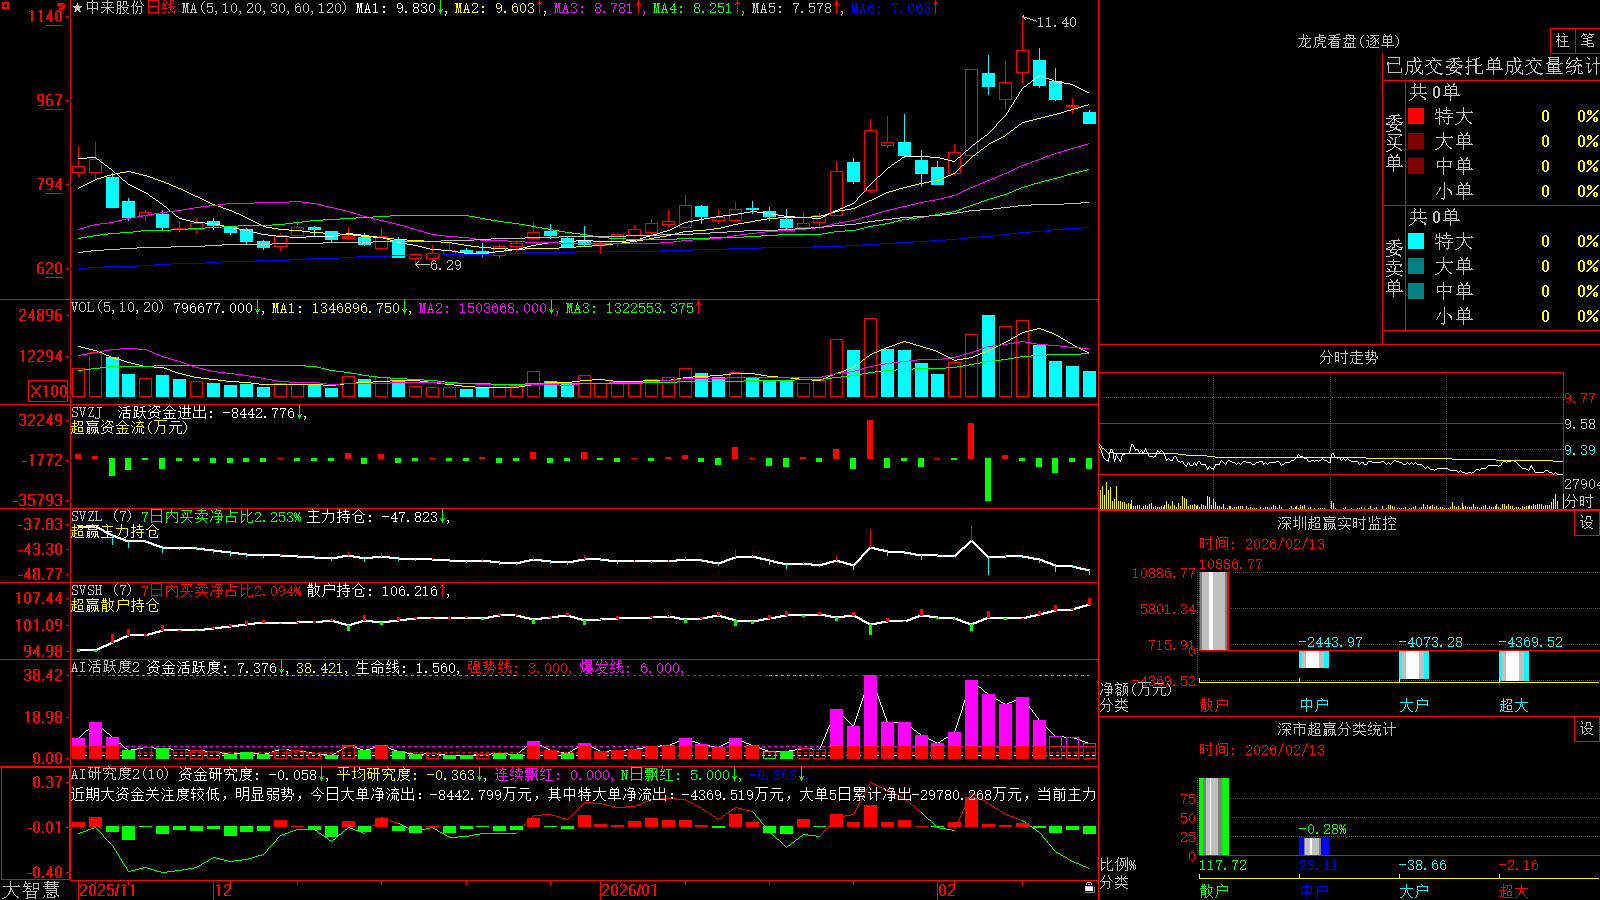Click the 活跃资金进出: -8442.776 readout
Viewport: 1600px width, 900px height.
[x=207, y=412]
